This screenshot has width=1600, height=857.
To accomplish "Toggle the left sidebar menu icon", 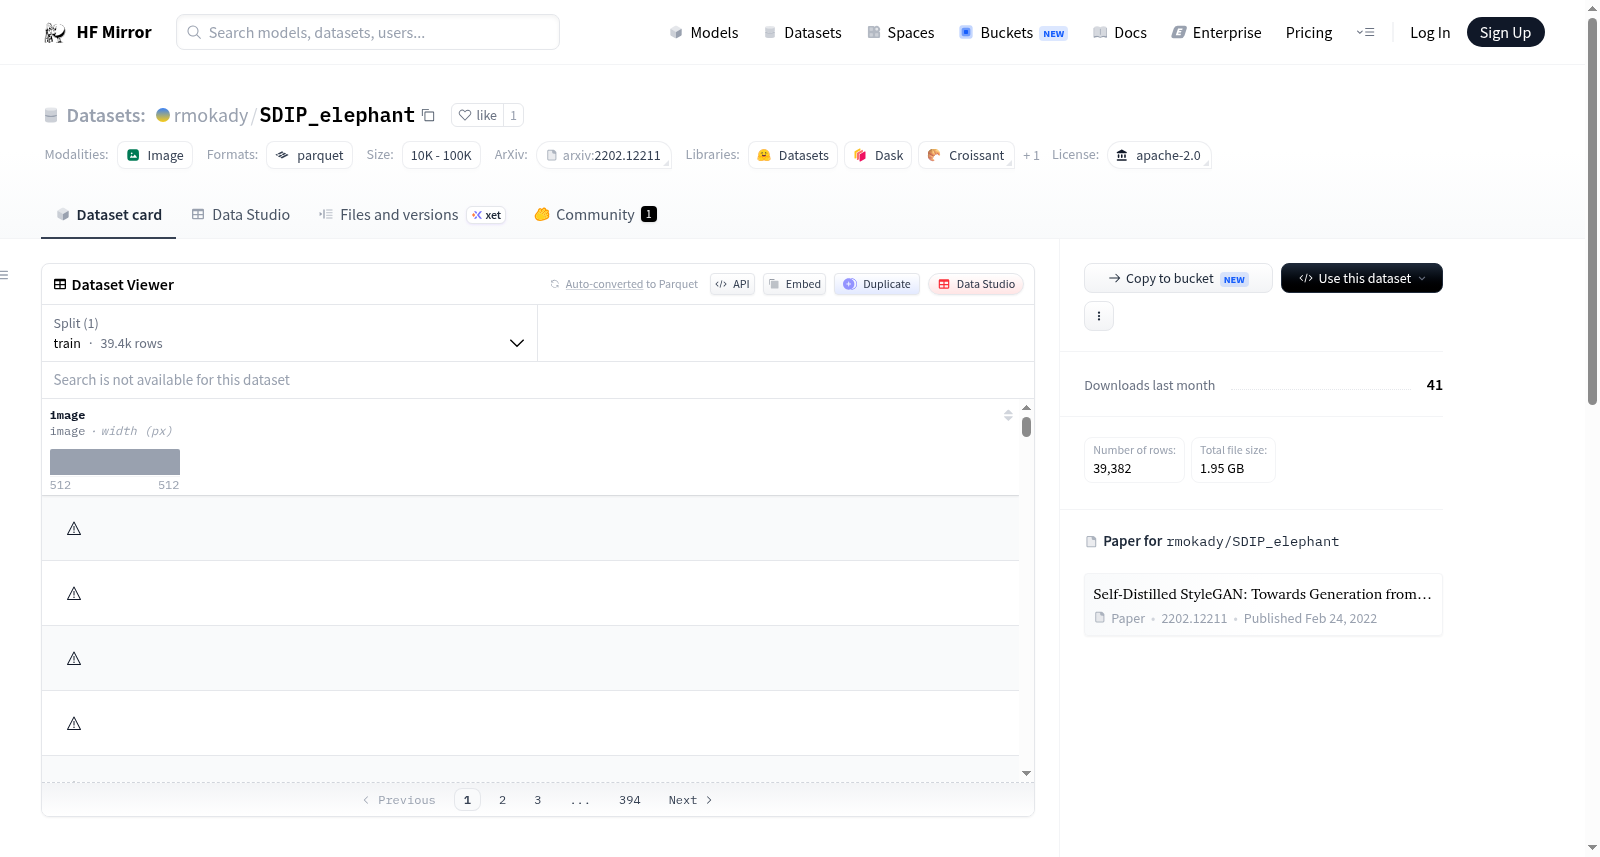I will click(x=4, y=275).
